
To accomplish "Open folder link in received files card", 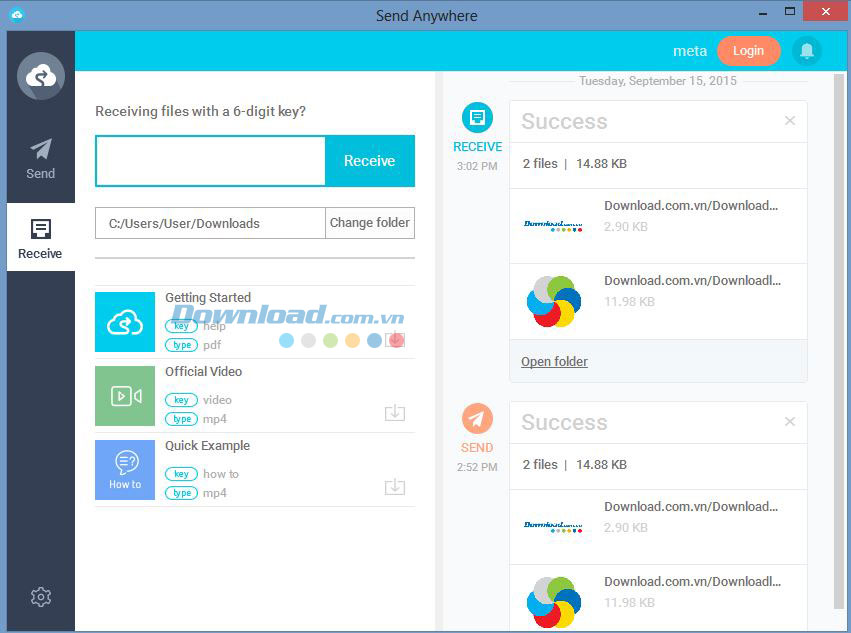I will tap(554, 362).
